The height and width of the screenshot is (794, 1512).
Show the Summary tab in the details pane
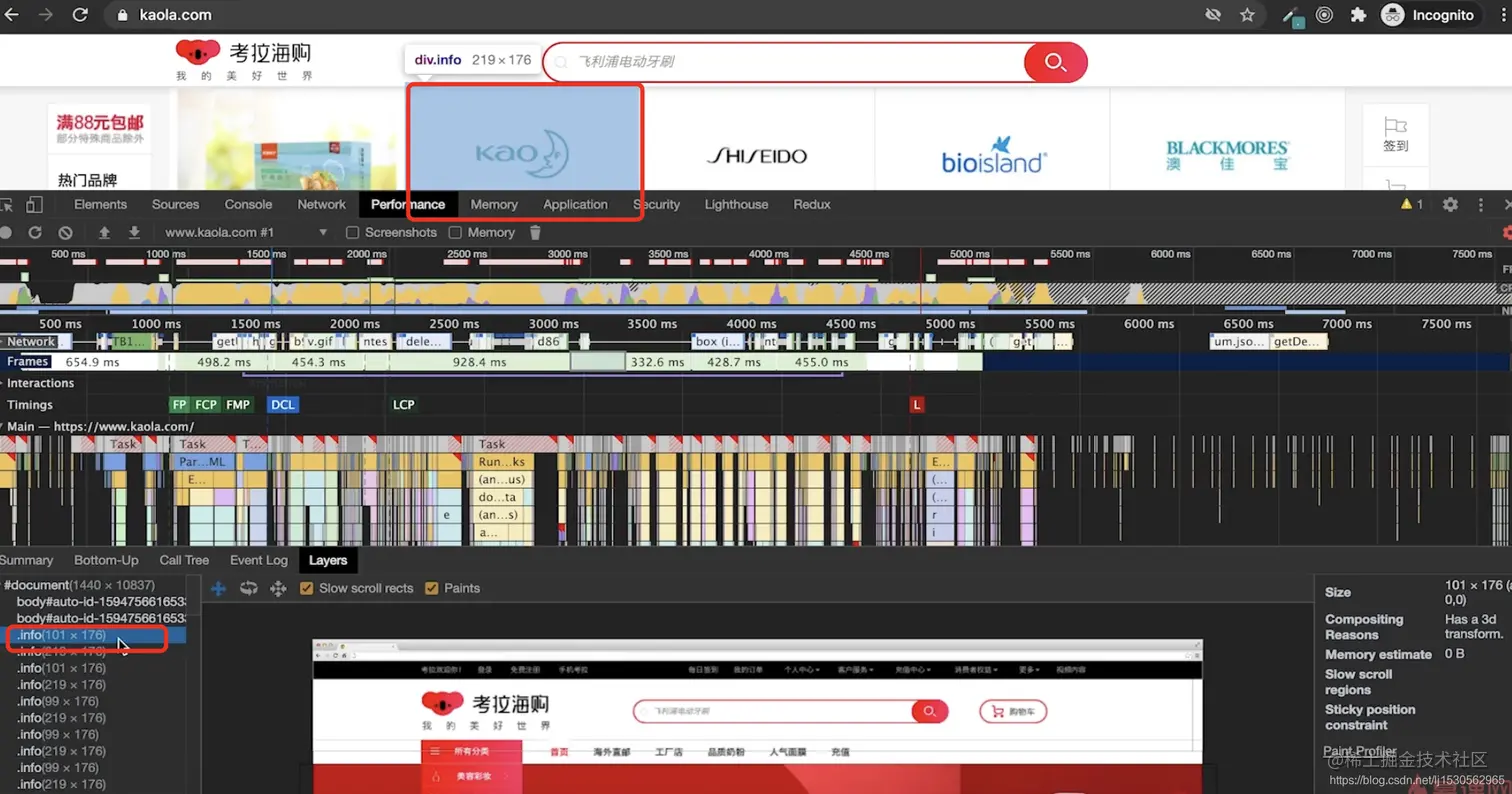[27, 560]
